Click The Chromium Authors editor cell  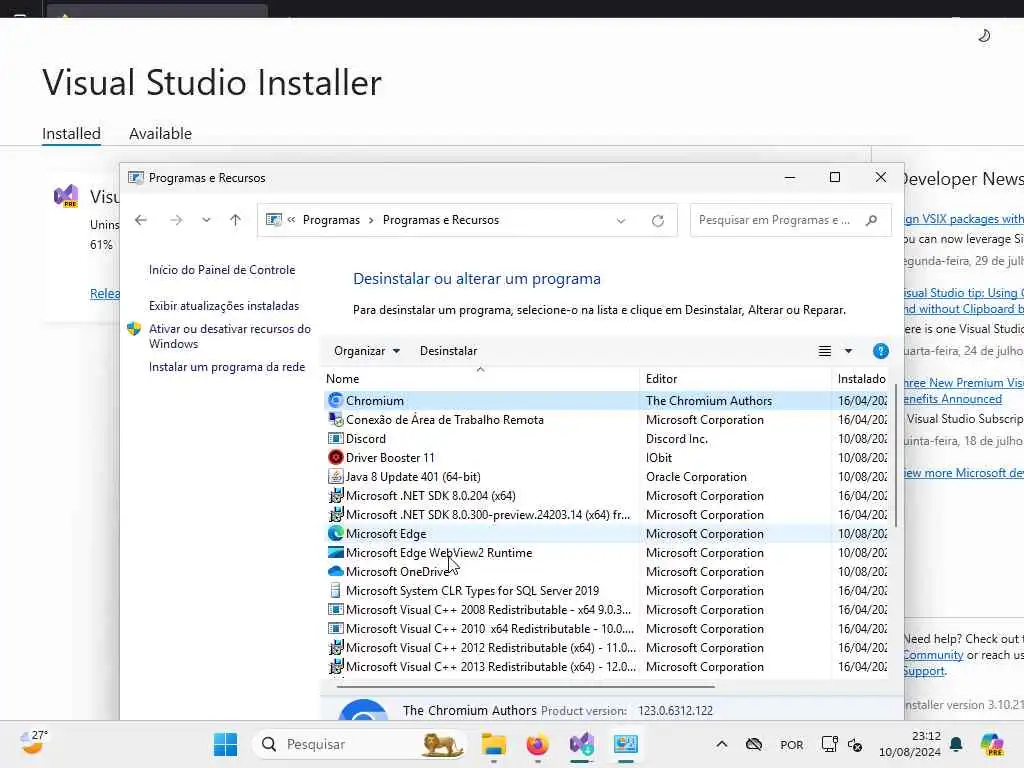coord(709,400)
